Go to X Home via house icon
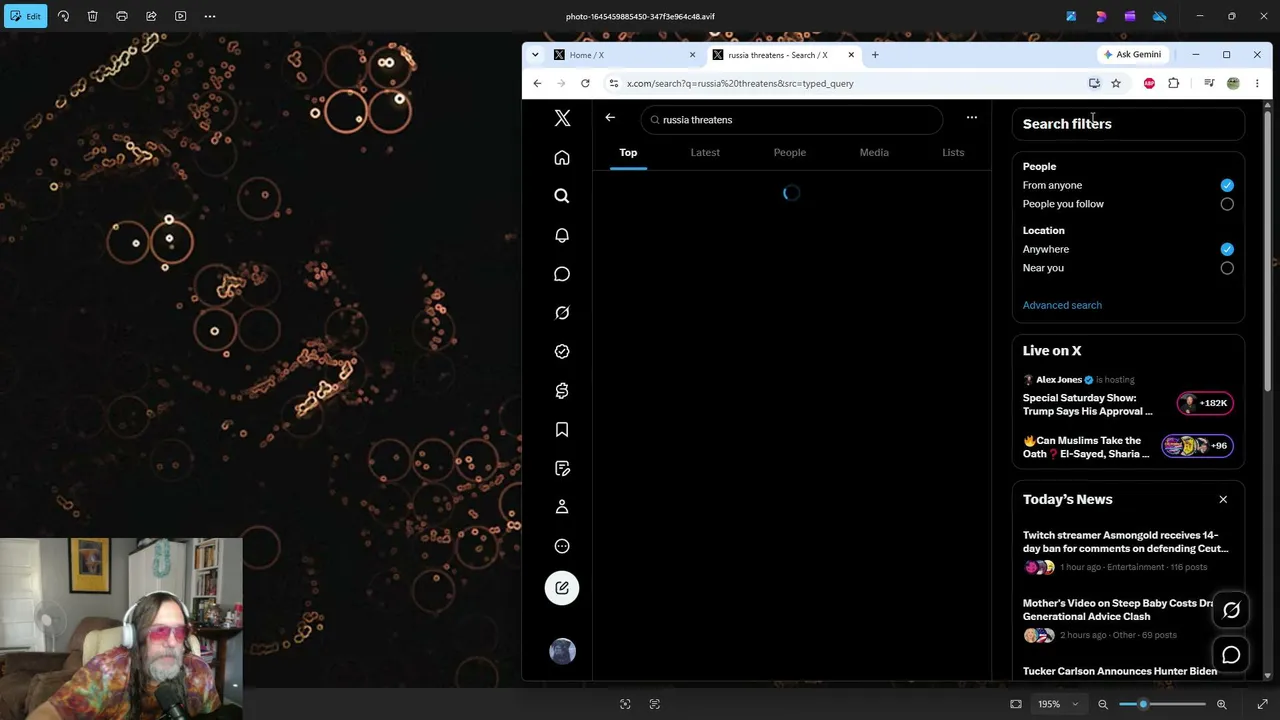 (x=562, y=158)
